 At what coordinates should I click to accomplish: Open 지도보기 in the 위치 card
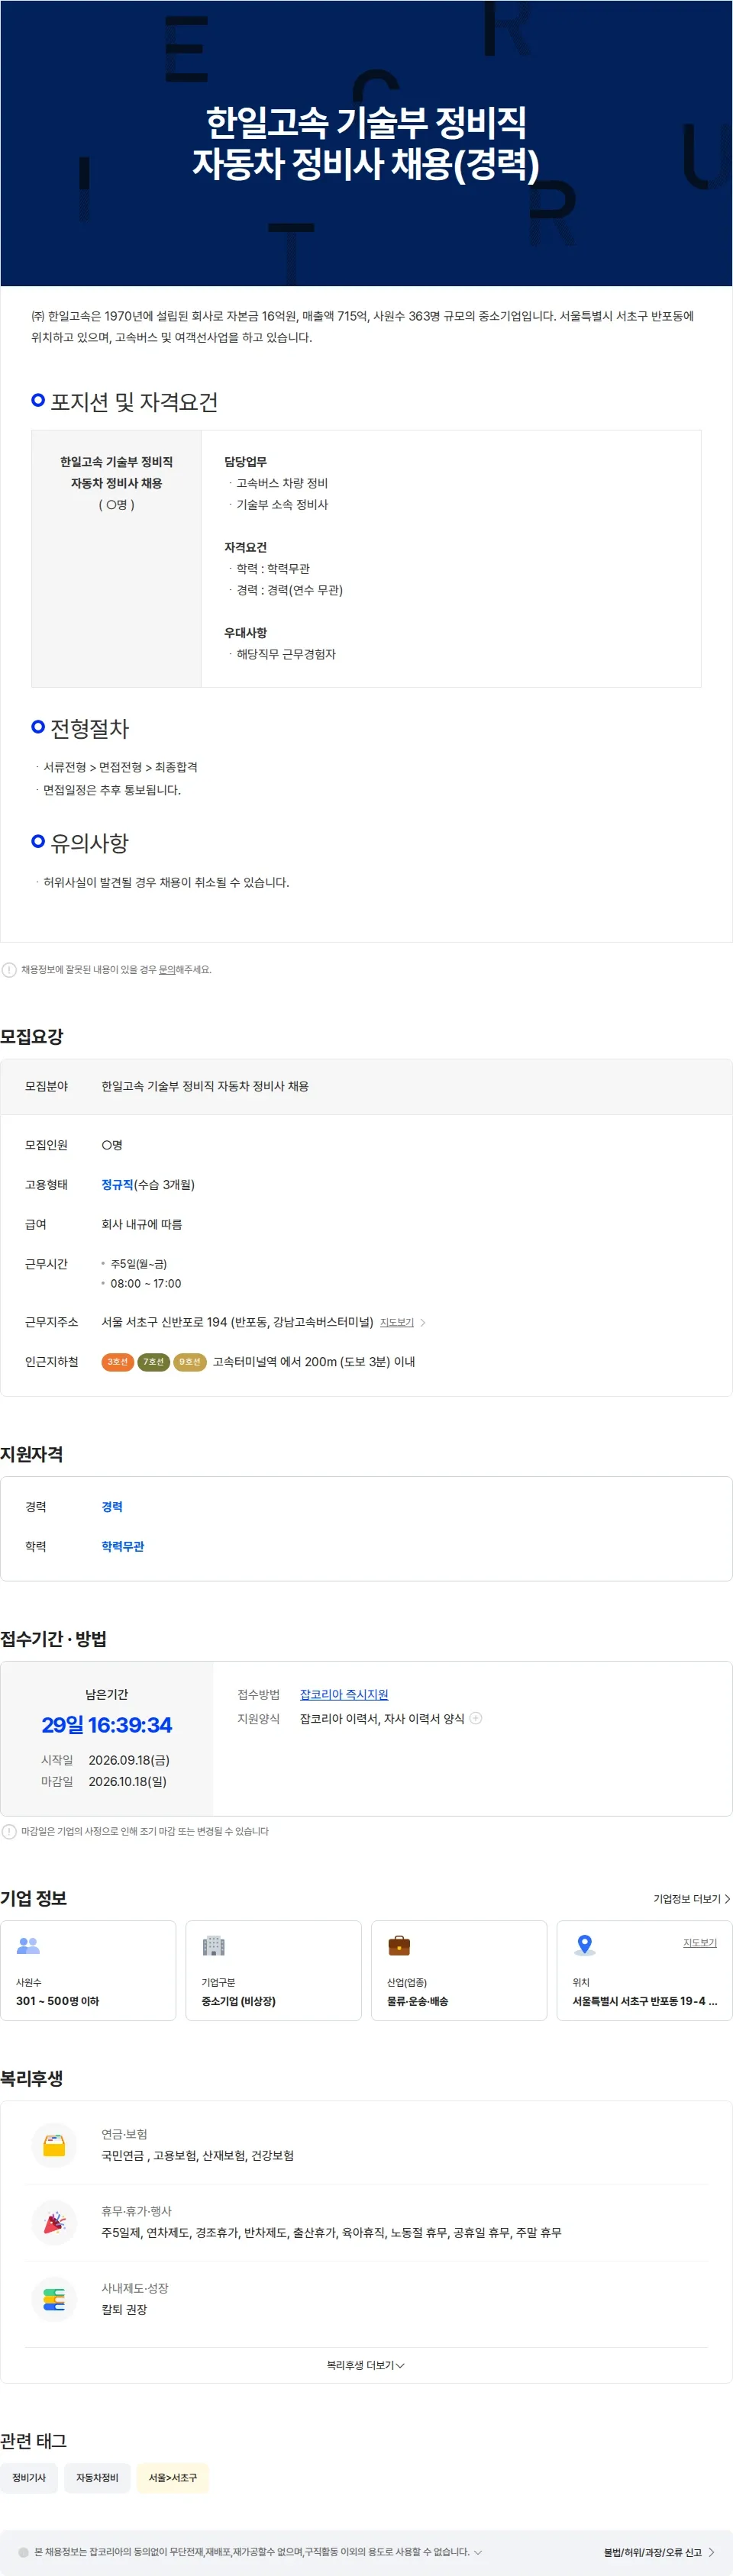tap(700, 1942)
